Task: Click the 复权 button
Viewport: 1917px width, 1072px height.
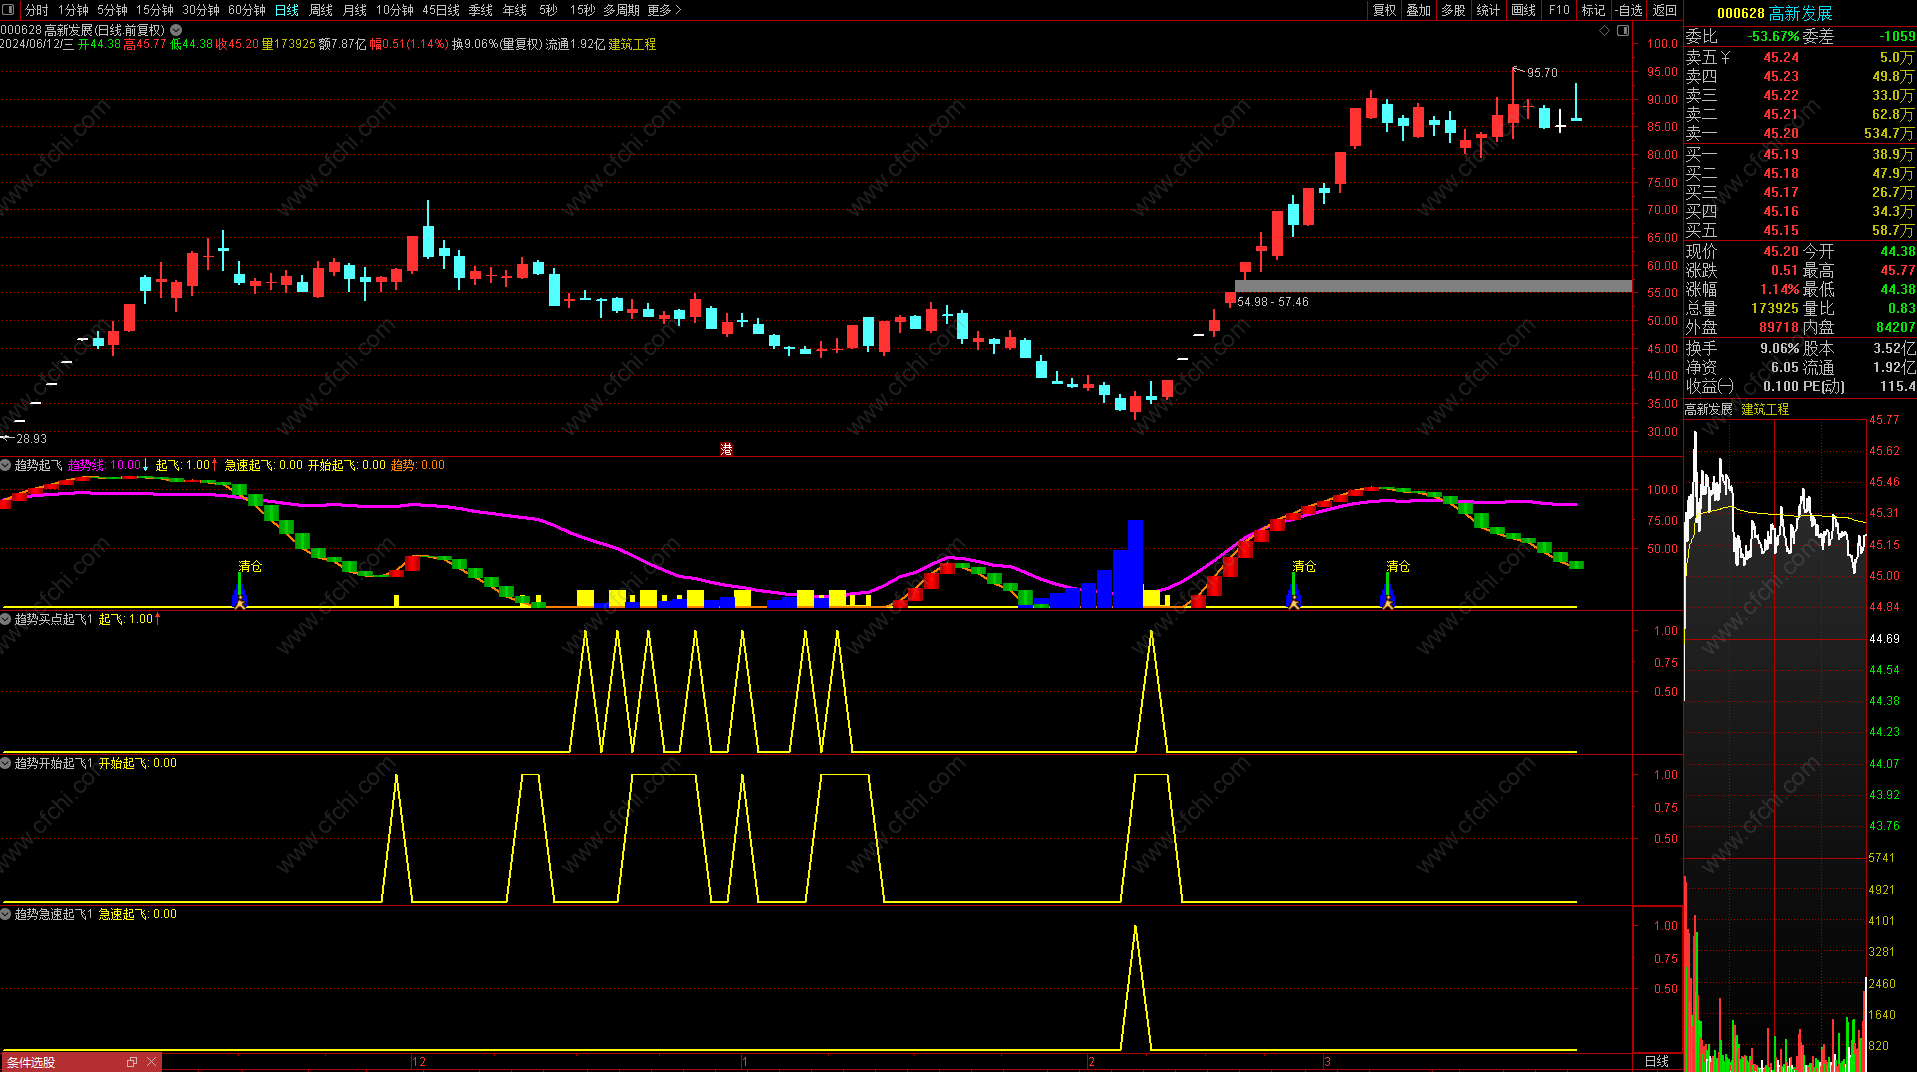Action: click(x=1384, y=10)
